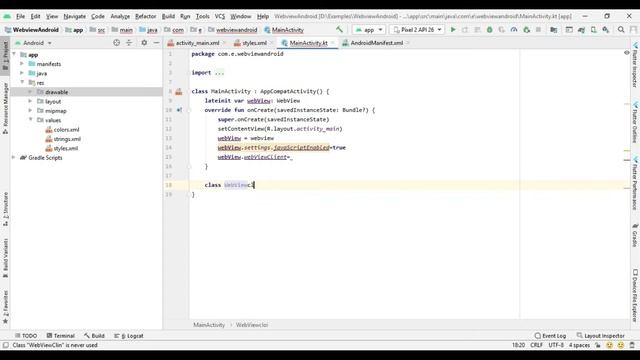Collapse the values folder
Image resolution: width=640 pixels, height=360 pixels.
[30, 120]
